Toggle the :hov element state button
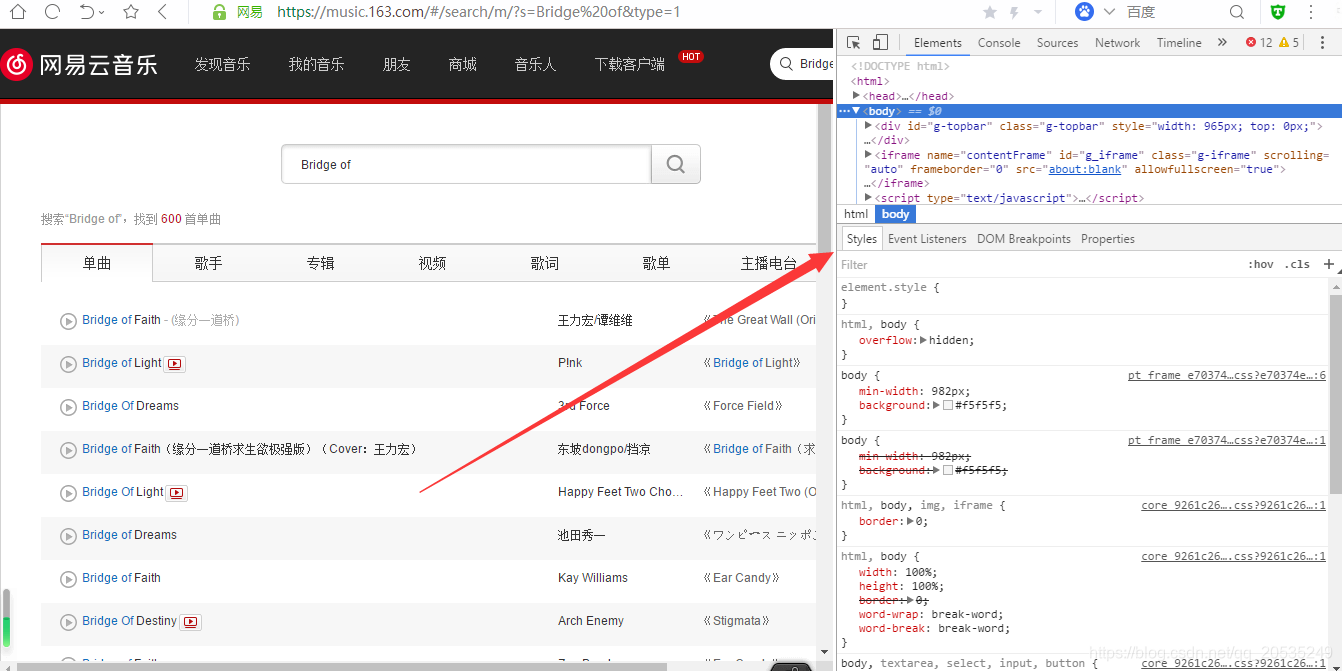Image resolution: width=1342 pixels, height=671 pixels. click(1261, 265)
